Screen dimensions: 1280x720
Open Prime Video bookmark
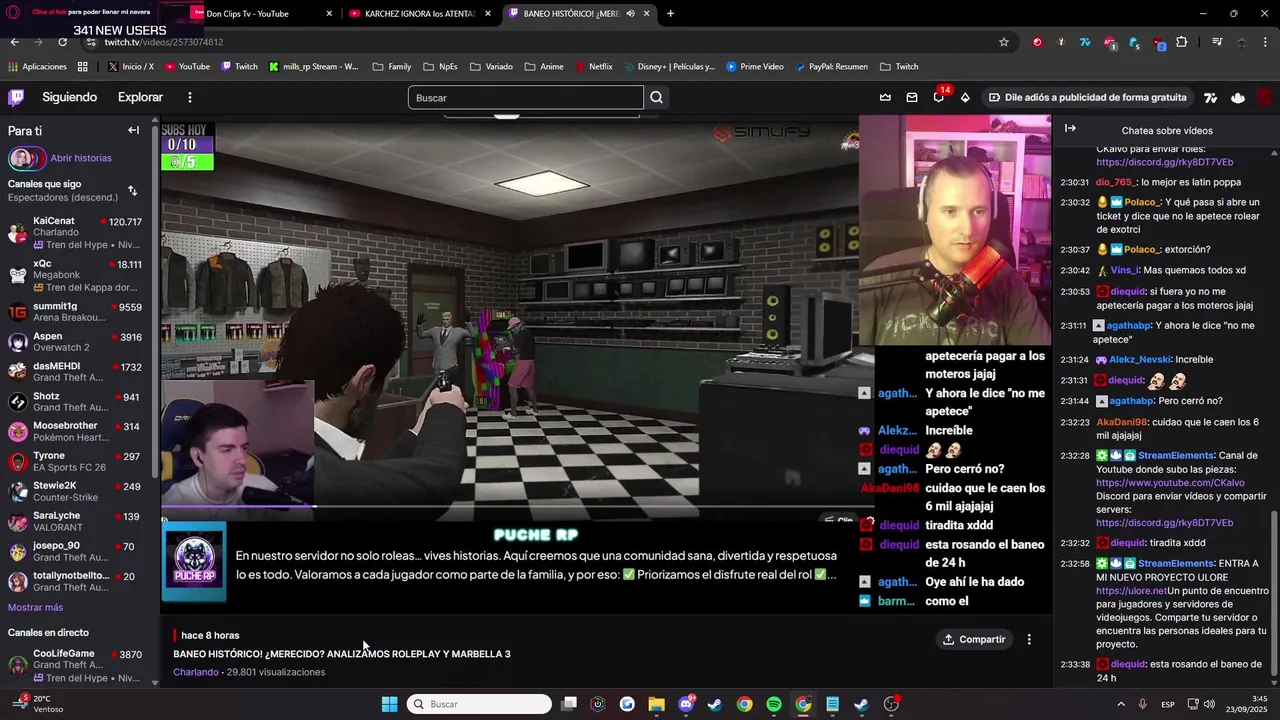755,67
